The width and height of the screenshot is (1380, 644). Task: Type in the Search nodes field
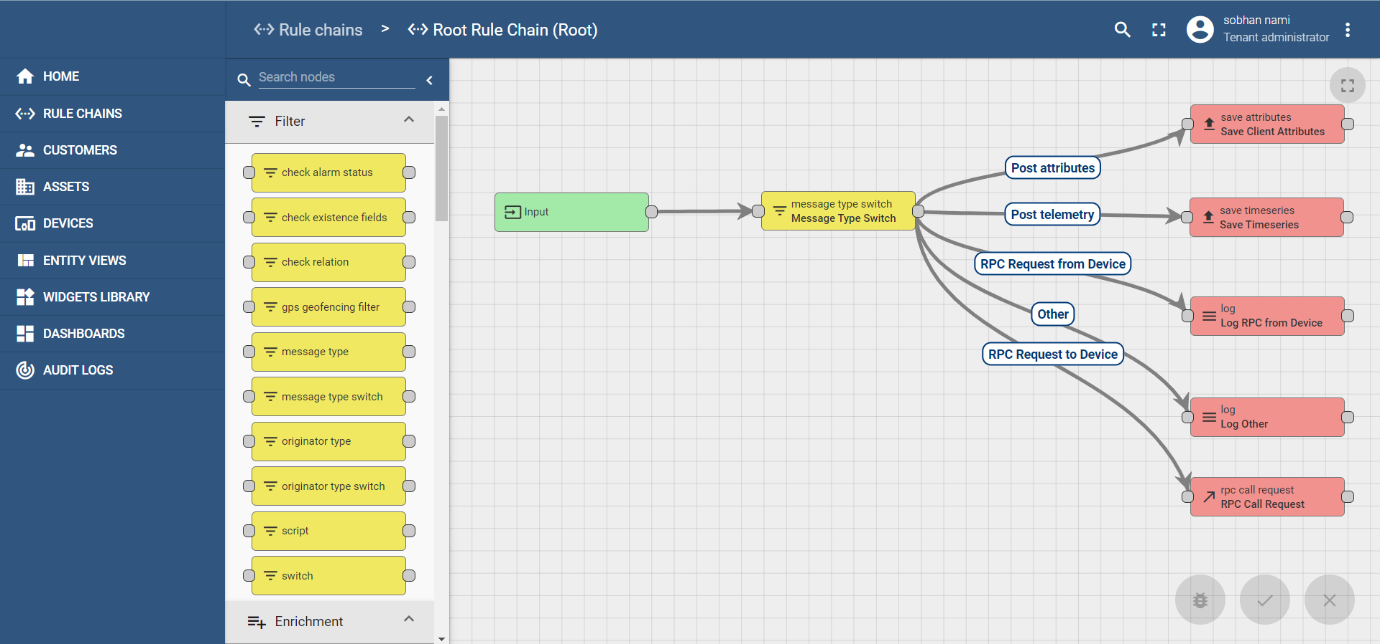click(x=335, y=78)
